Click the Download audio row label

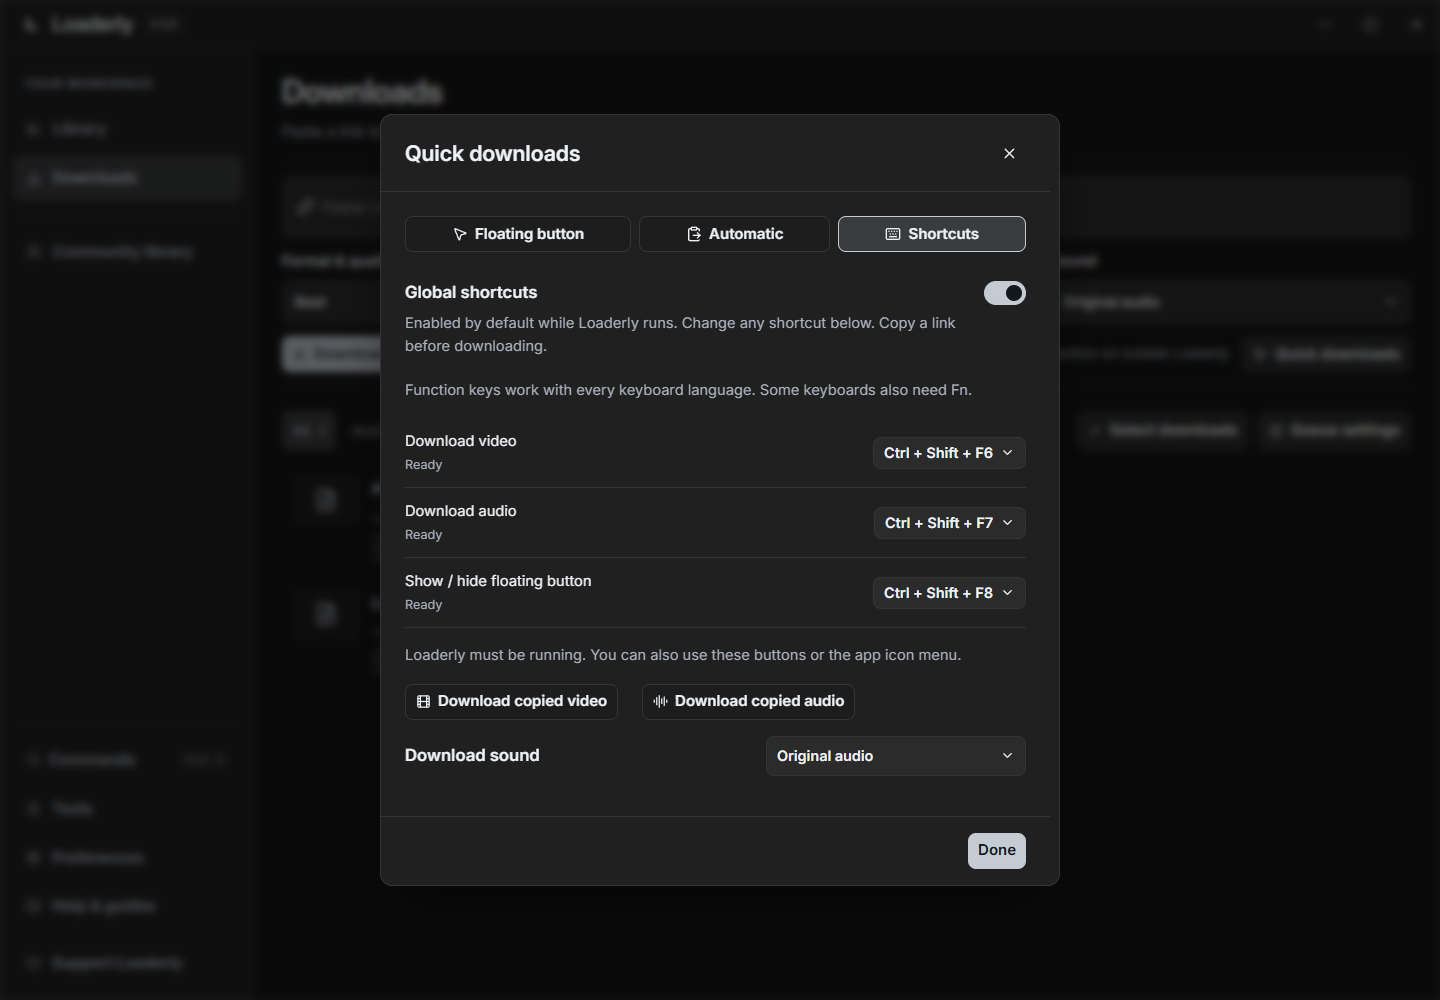461,511
